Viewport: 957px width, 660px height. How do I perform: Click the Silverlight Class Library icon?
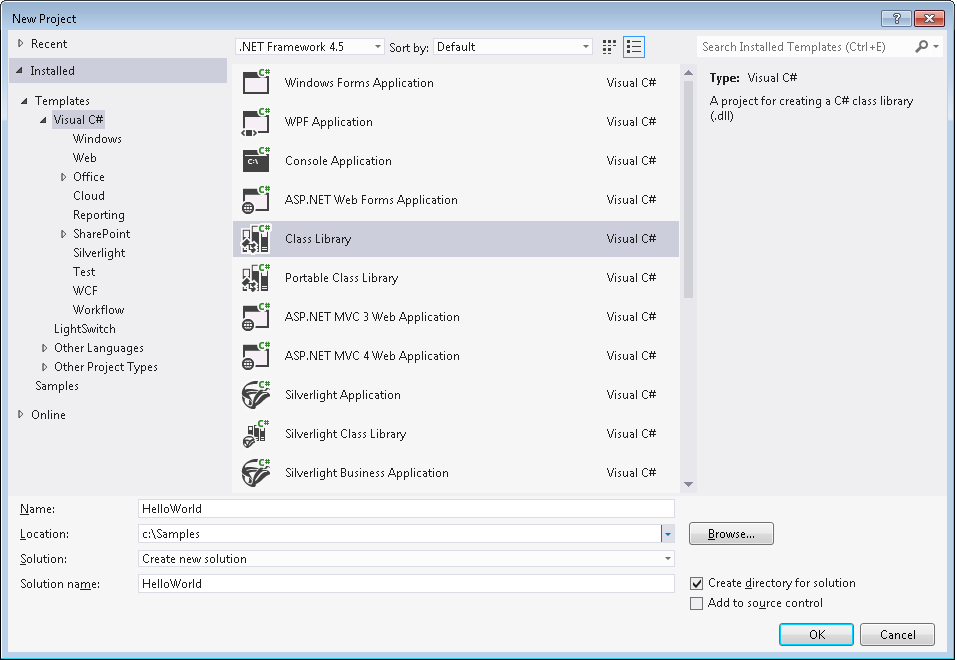pos(256,434)
